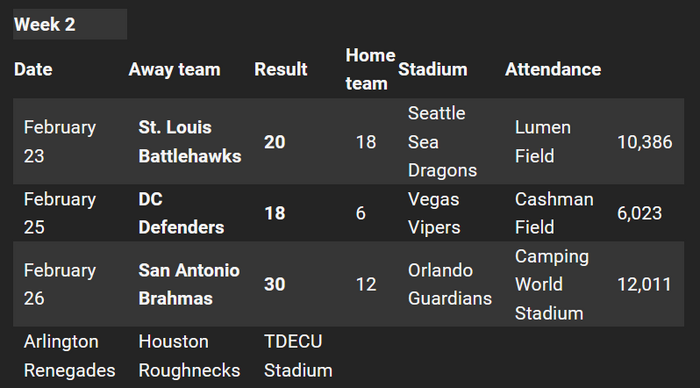Select the Date column header

[x=33, y=69]
